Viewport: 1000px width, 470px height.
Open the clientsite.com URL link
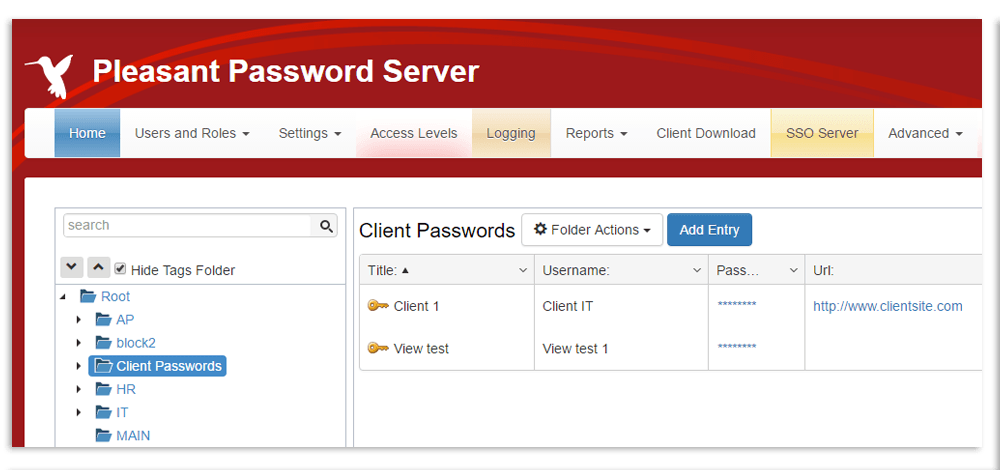[x=887, y=306]
